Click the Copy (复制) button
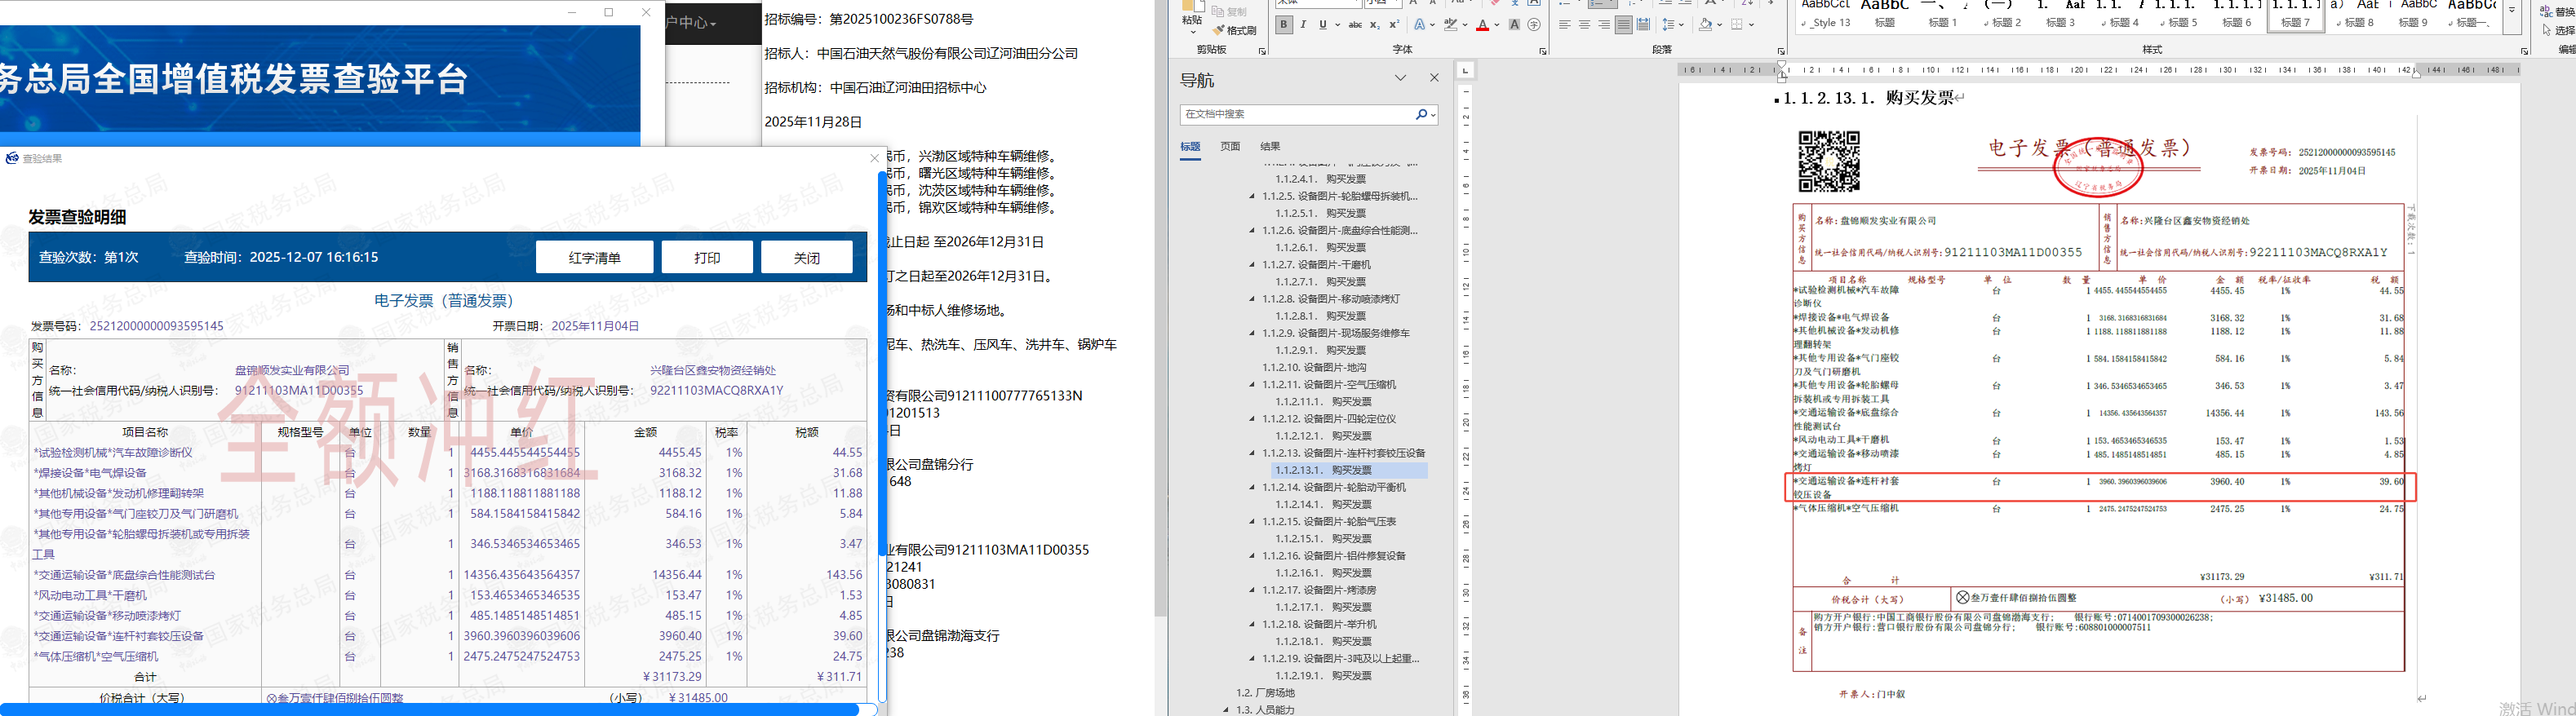This screenshot has height=716, width=2576. click(1230, 11)
